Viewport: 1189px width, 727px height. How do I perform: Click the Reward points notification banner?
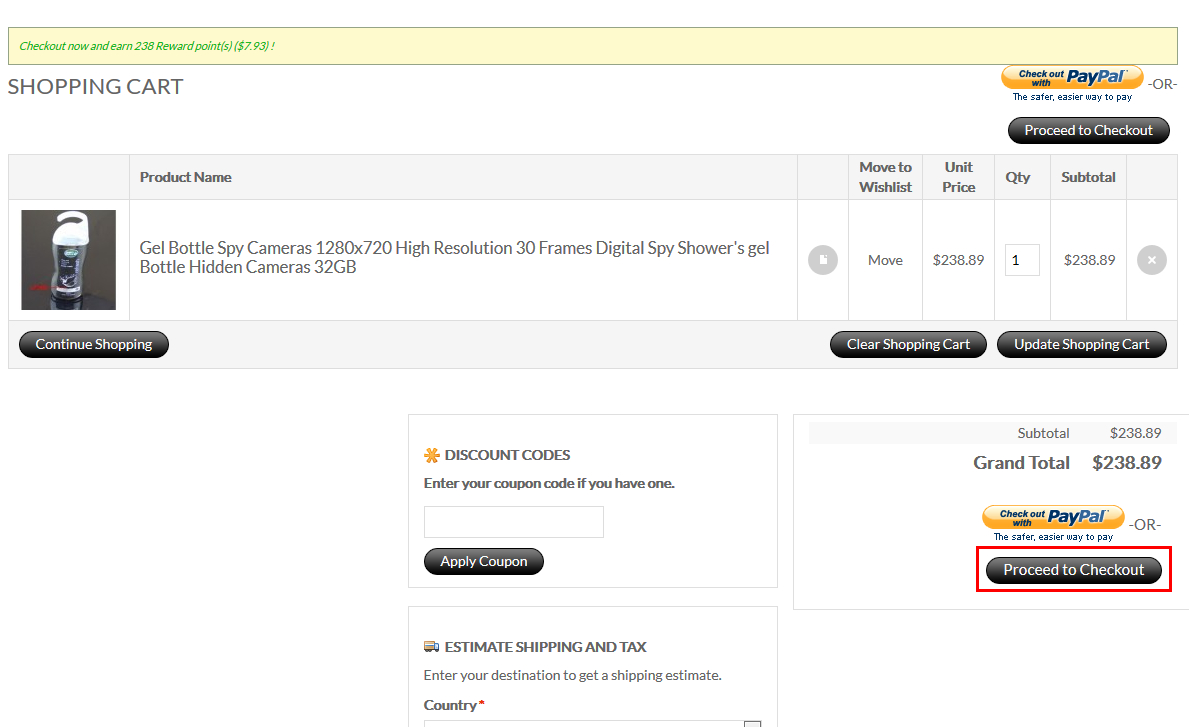[592, 46]
